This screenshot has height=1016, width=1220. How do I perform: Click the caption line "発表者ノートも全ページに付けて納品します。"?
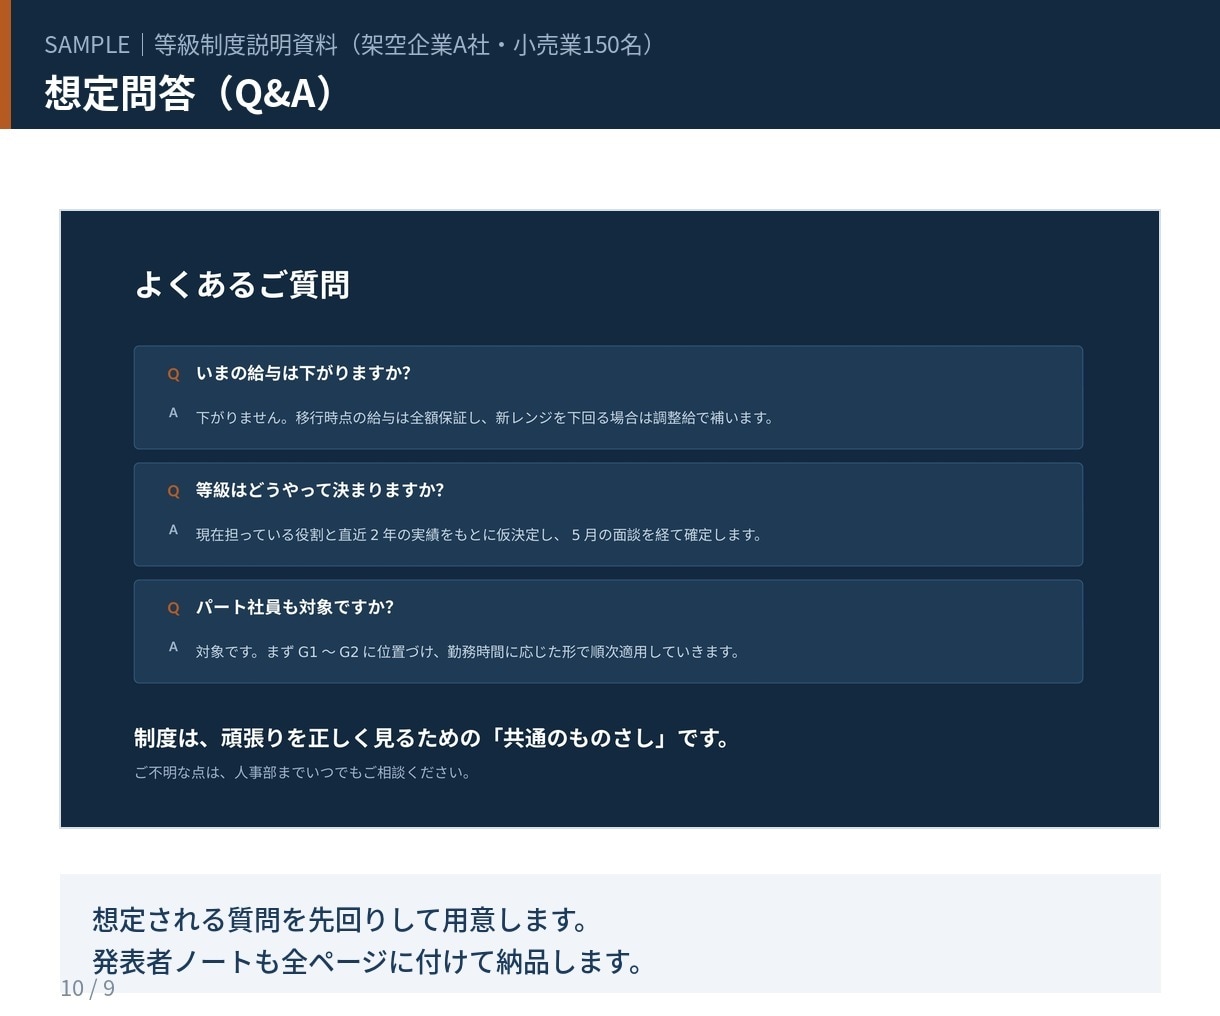point(368,962)
